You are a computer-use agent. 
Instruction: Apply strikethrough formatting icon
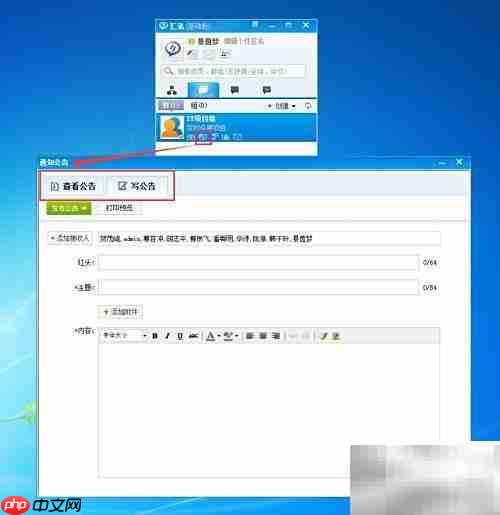tap(193, 336)
